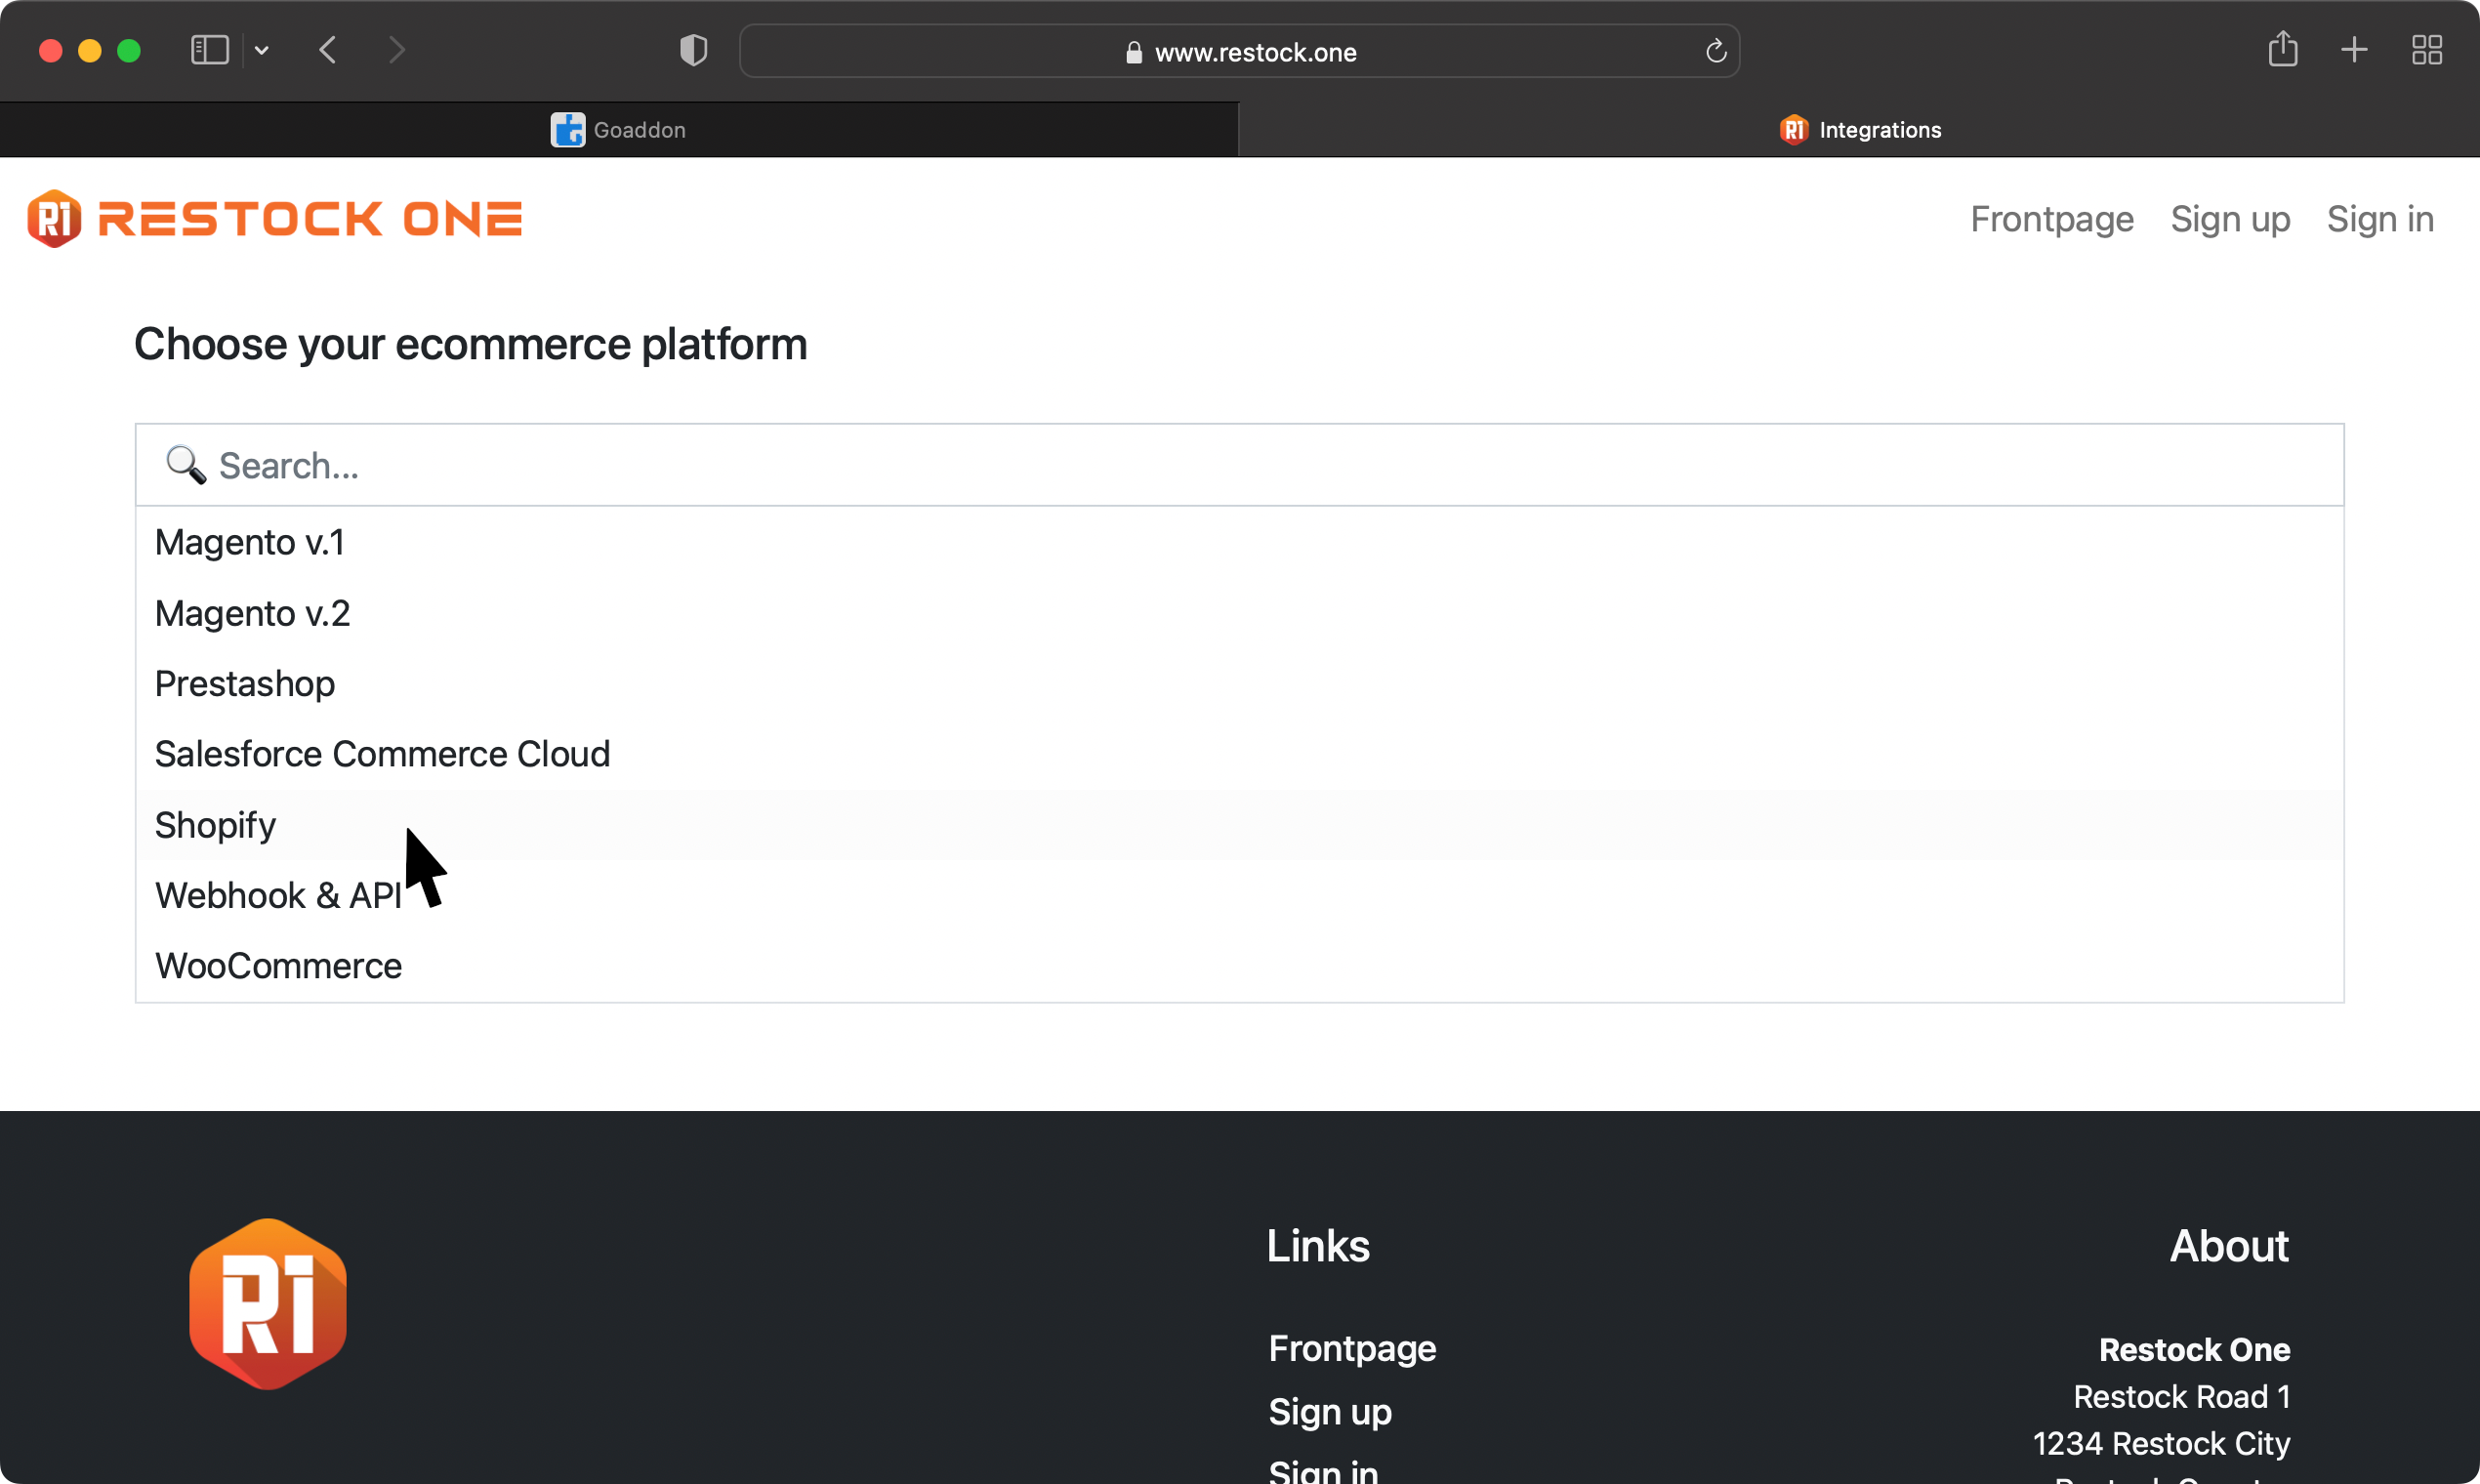
Task: Open a new tab with plus icon
Action: click(2354, 50)
